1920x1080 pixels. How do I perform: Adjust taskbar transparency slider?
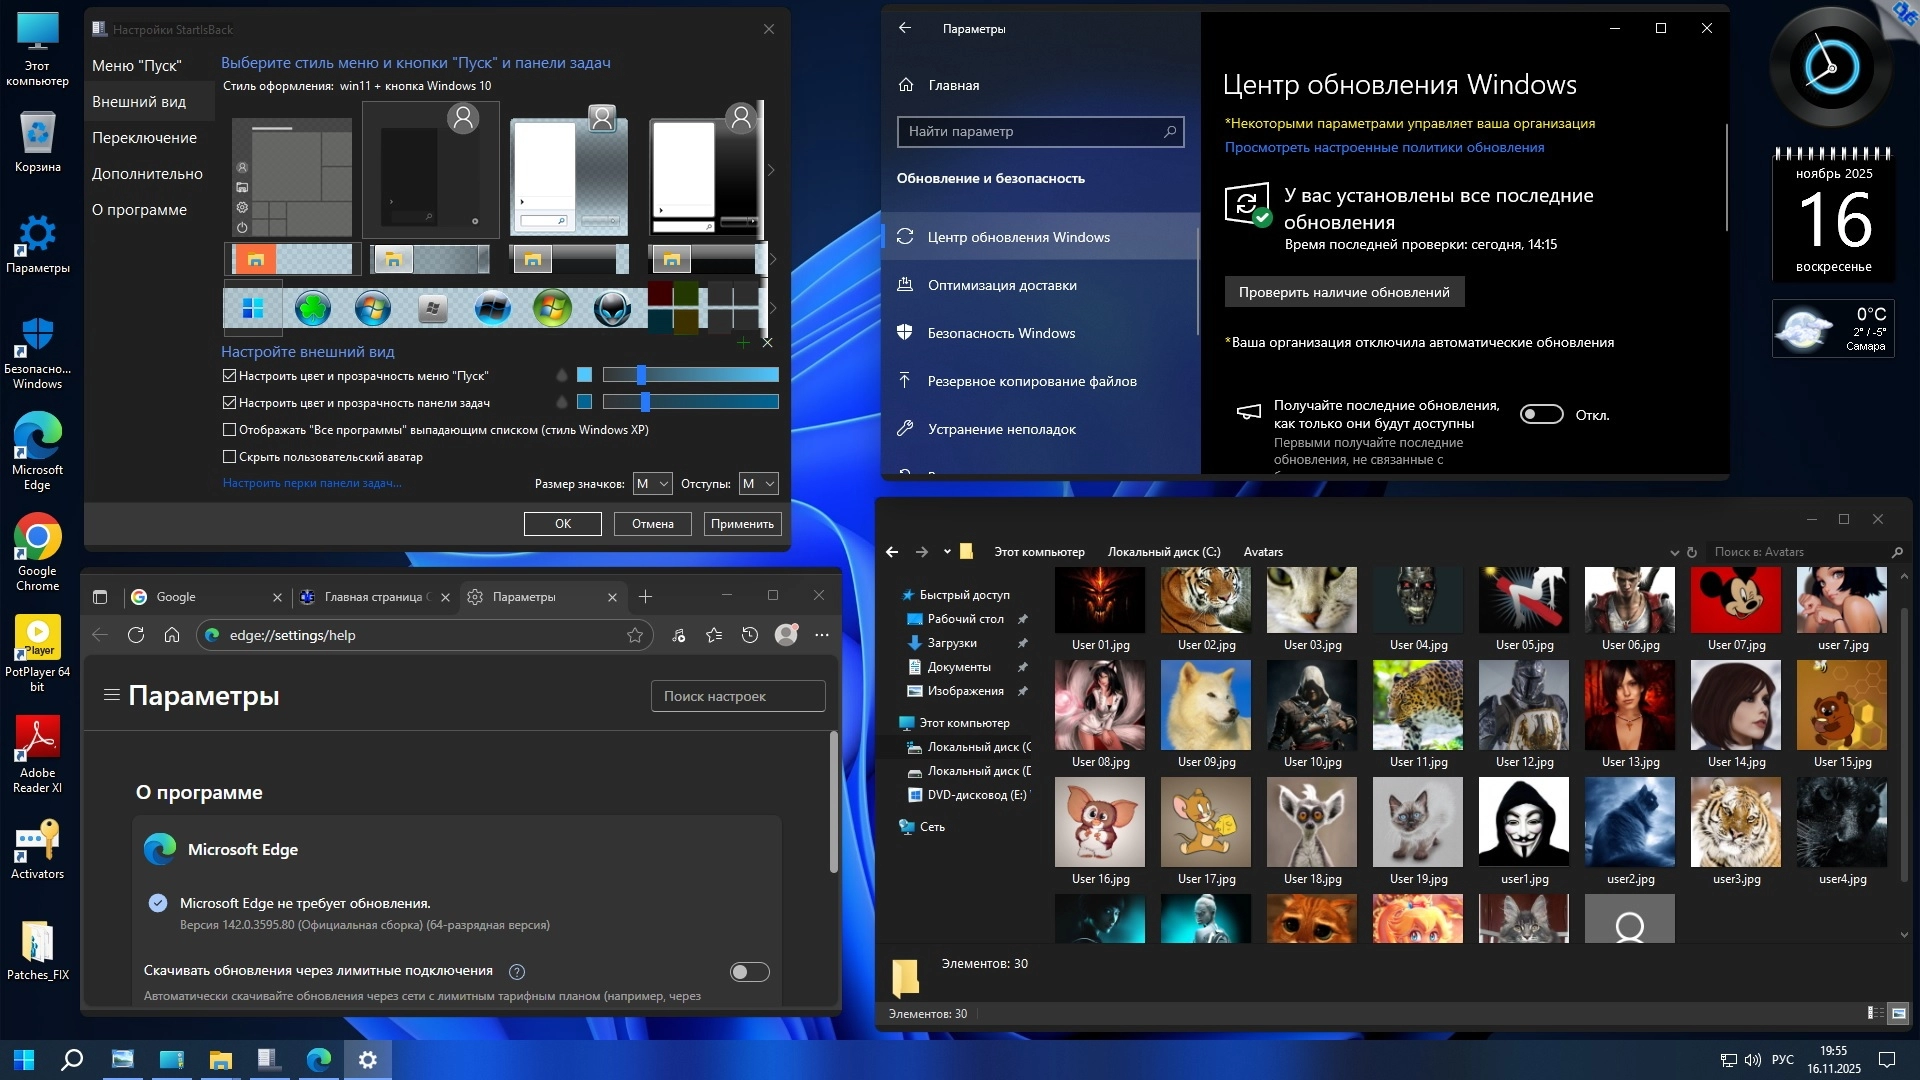645,402
